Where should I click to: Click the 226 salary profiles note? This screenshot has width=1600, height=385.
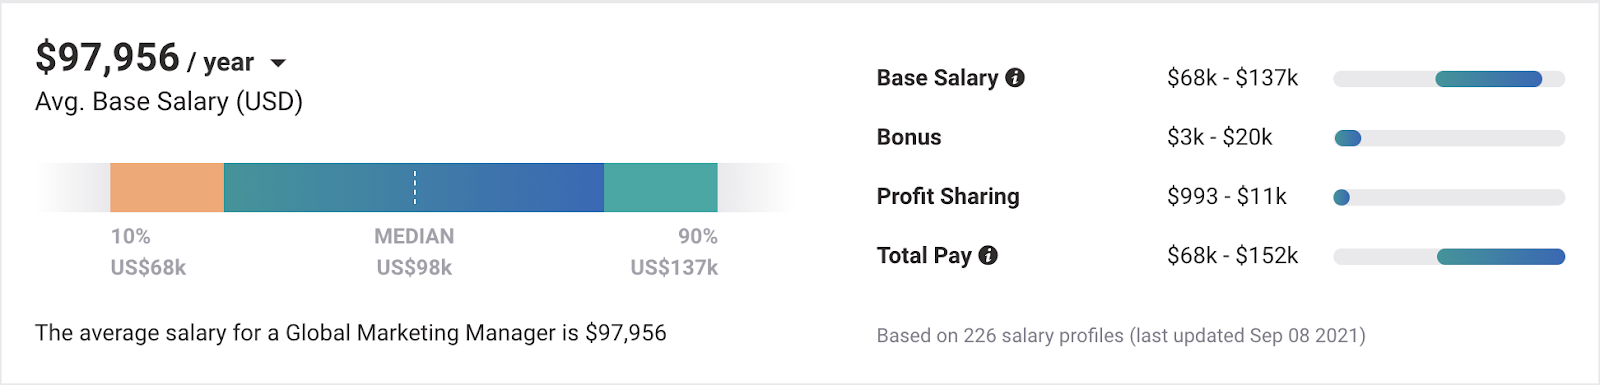pos(1121,336)
